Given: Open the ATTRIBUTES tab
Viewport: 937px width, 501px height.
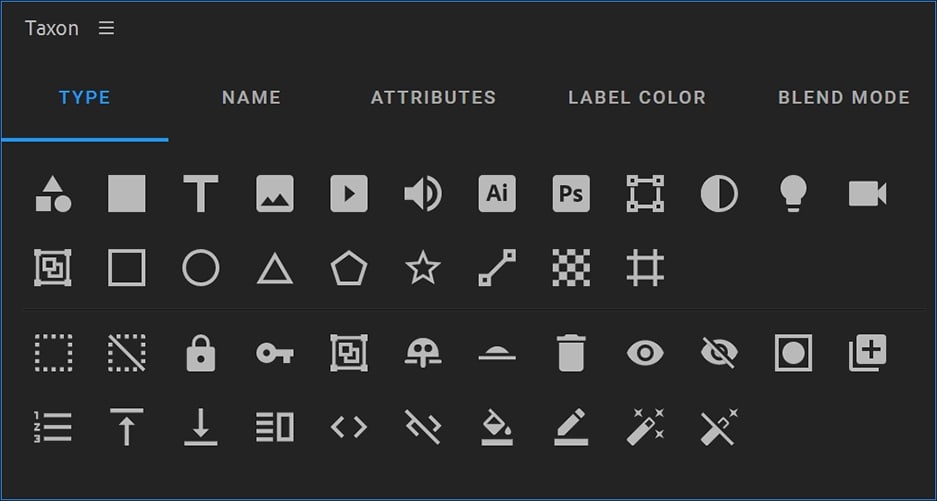Looking at the screenshot, I should 433,98.
